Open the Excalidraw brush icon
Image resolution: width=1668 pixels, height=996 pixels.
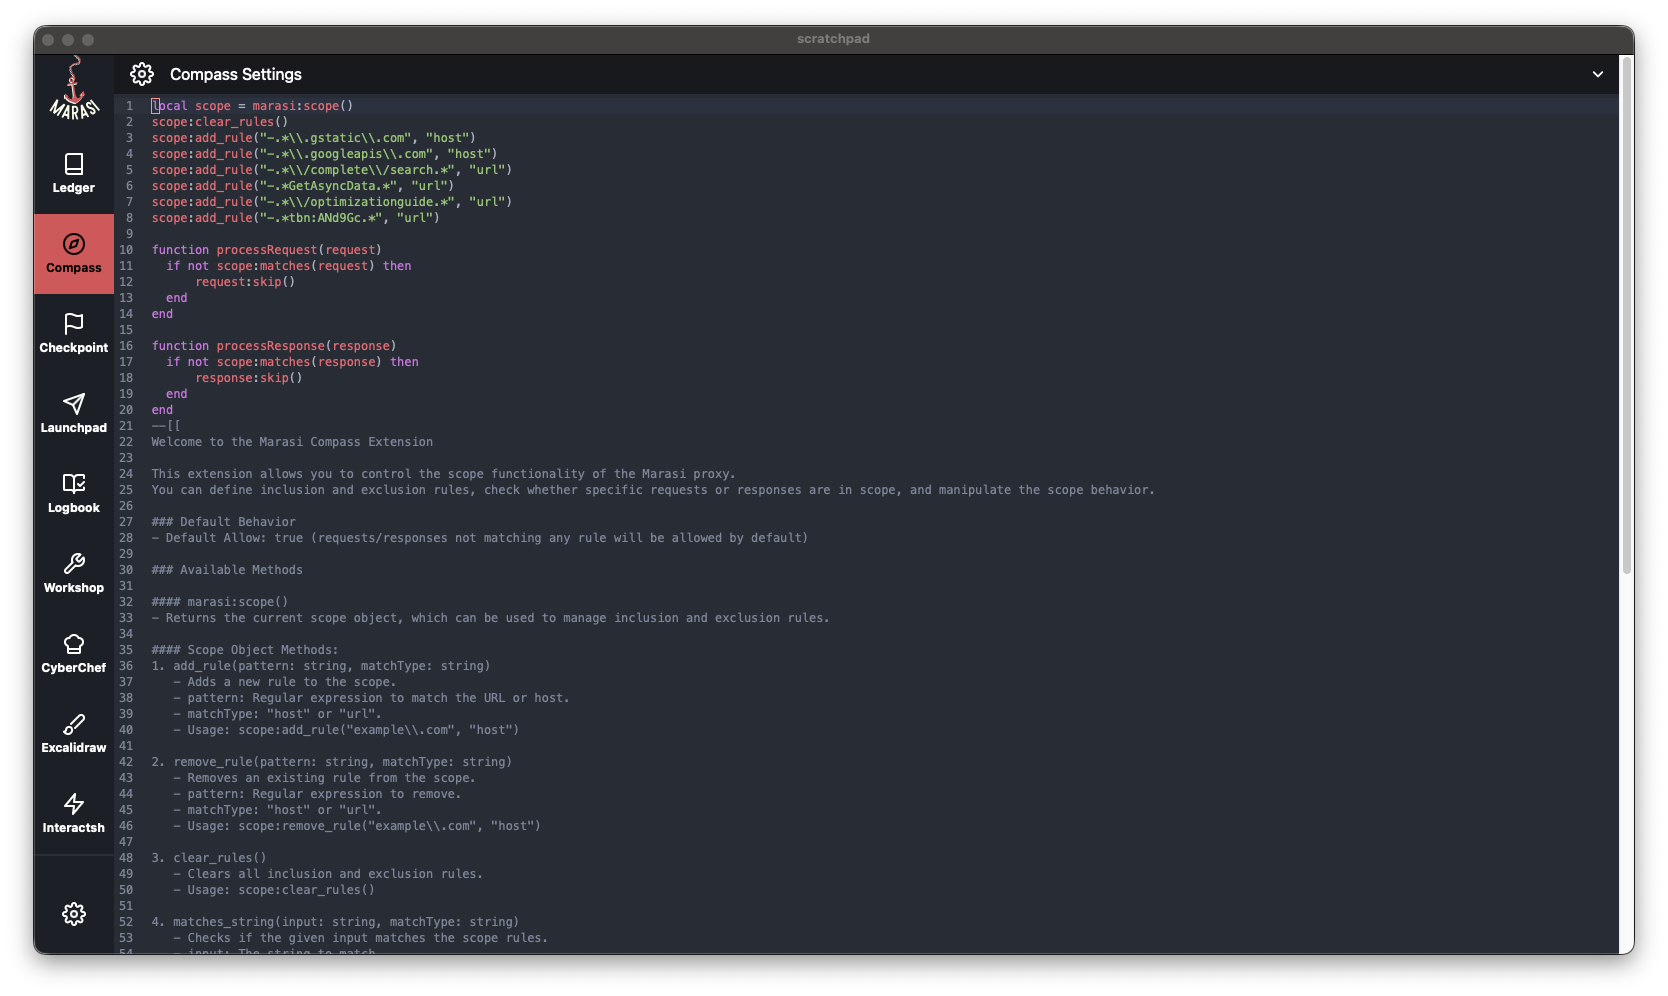[74, 725]
